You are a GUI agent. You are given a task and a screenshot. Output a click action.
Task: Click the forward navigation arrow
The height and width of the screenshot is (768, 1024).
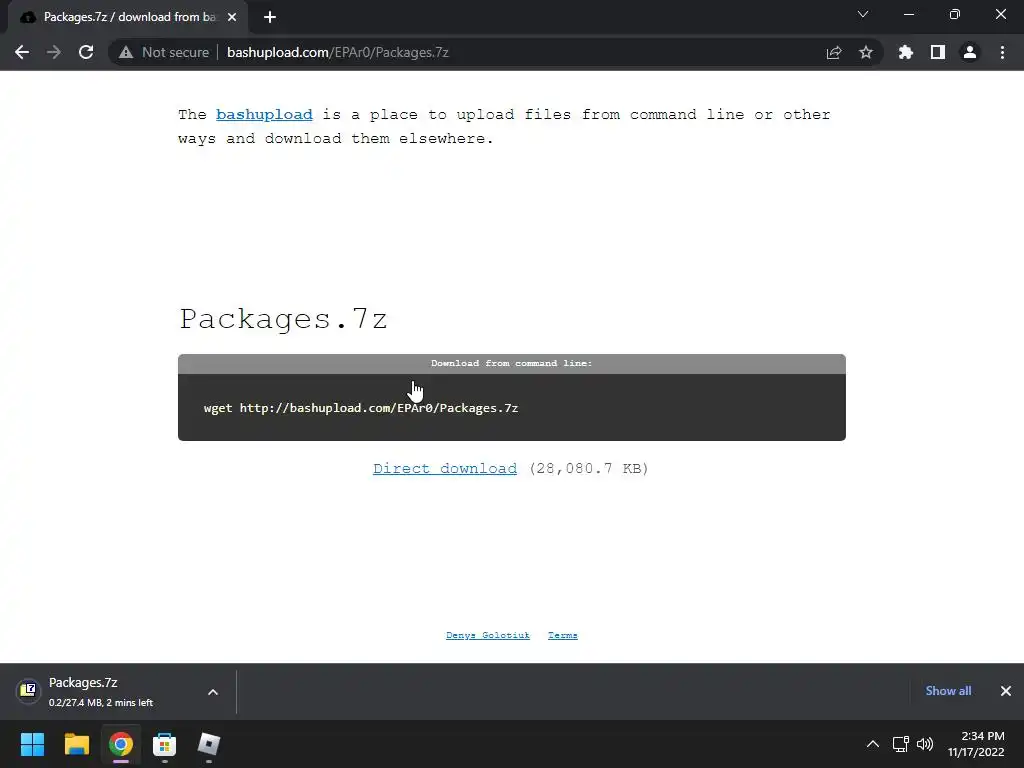pyautogui.click(x=54, y=52)
